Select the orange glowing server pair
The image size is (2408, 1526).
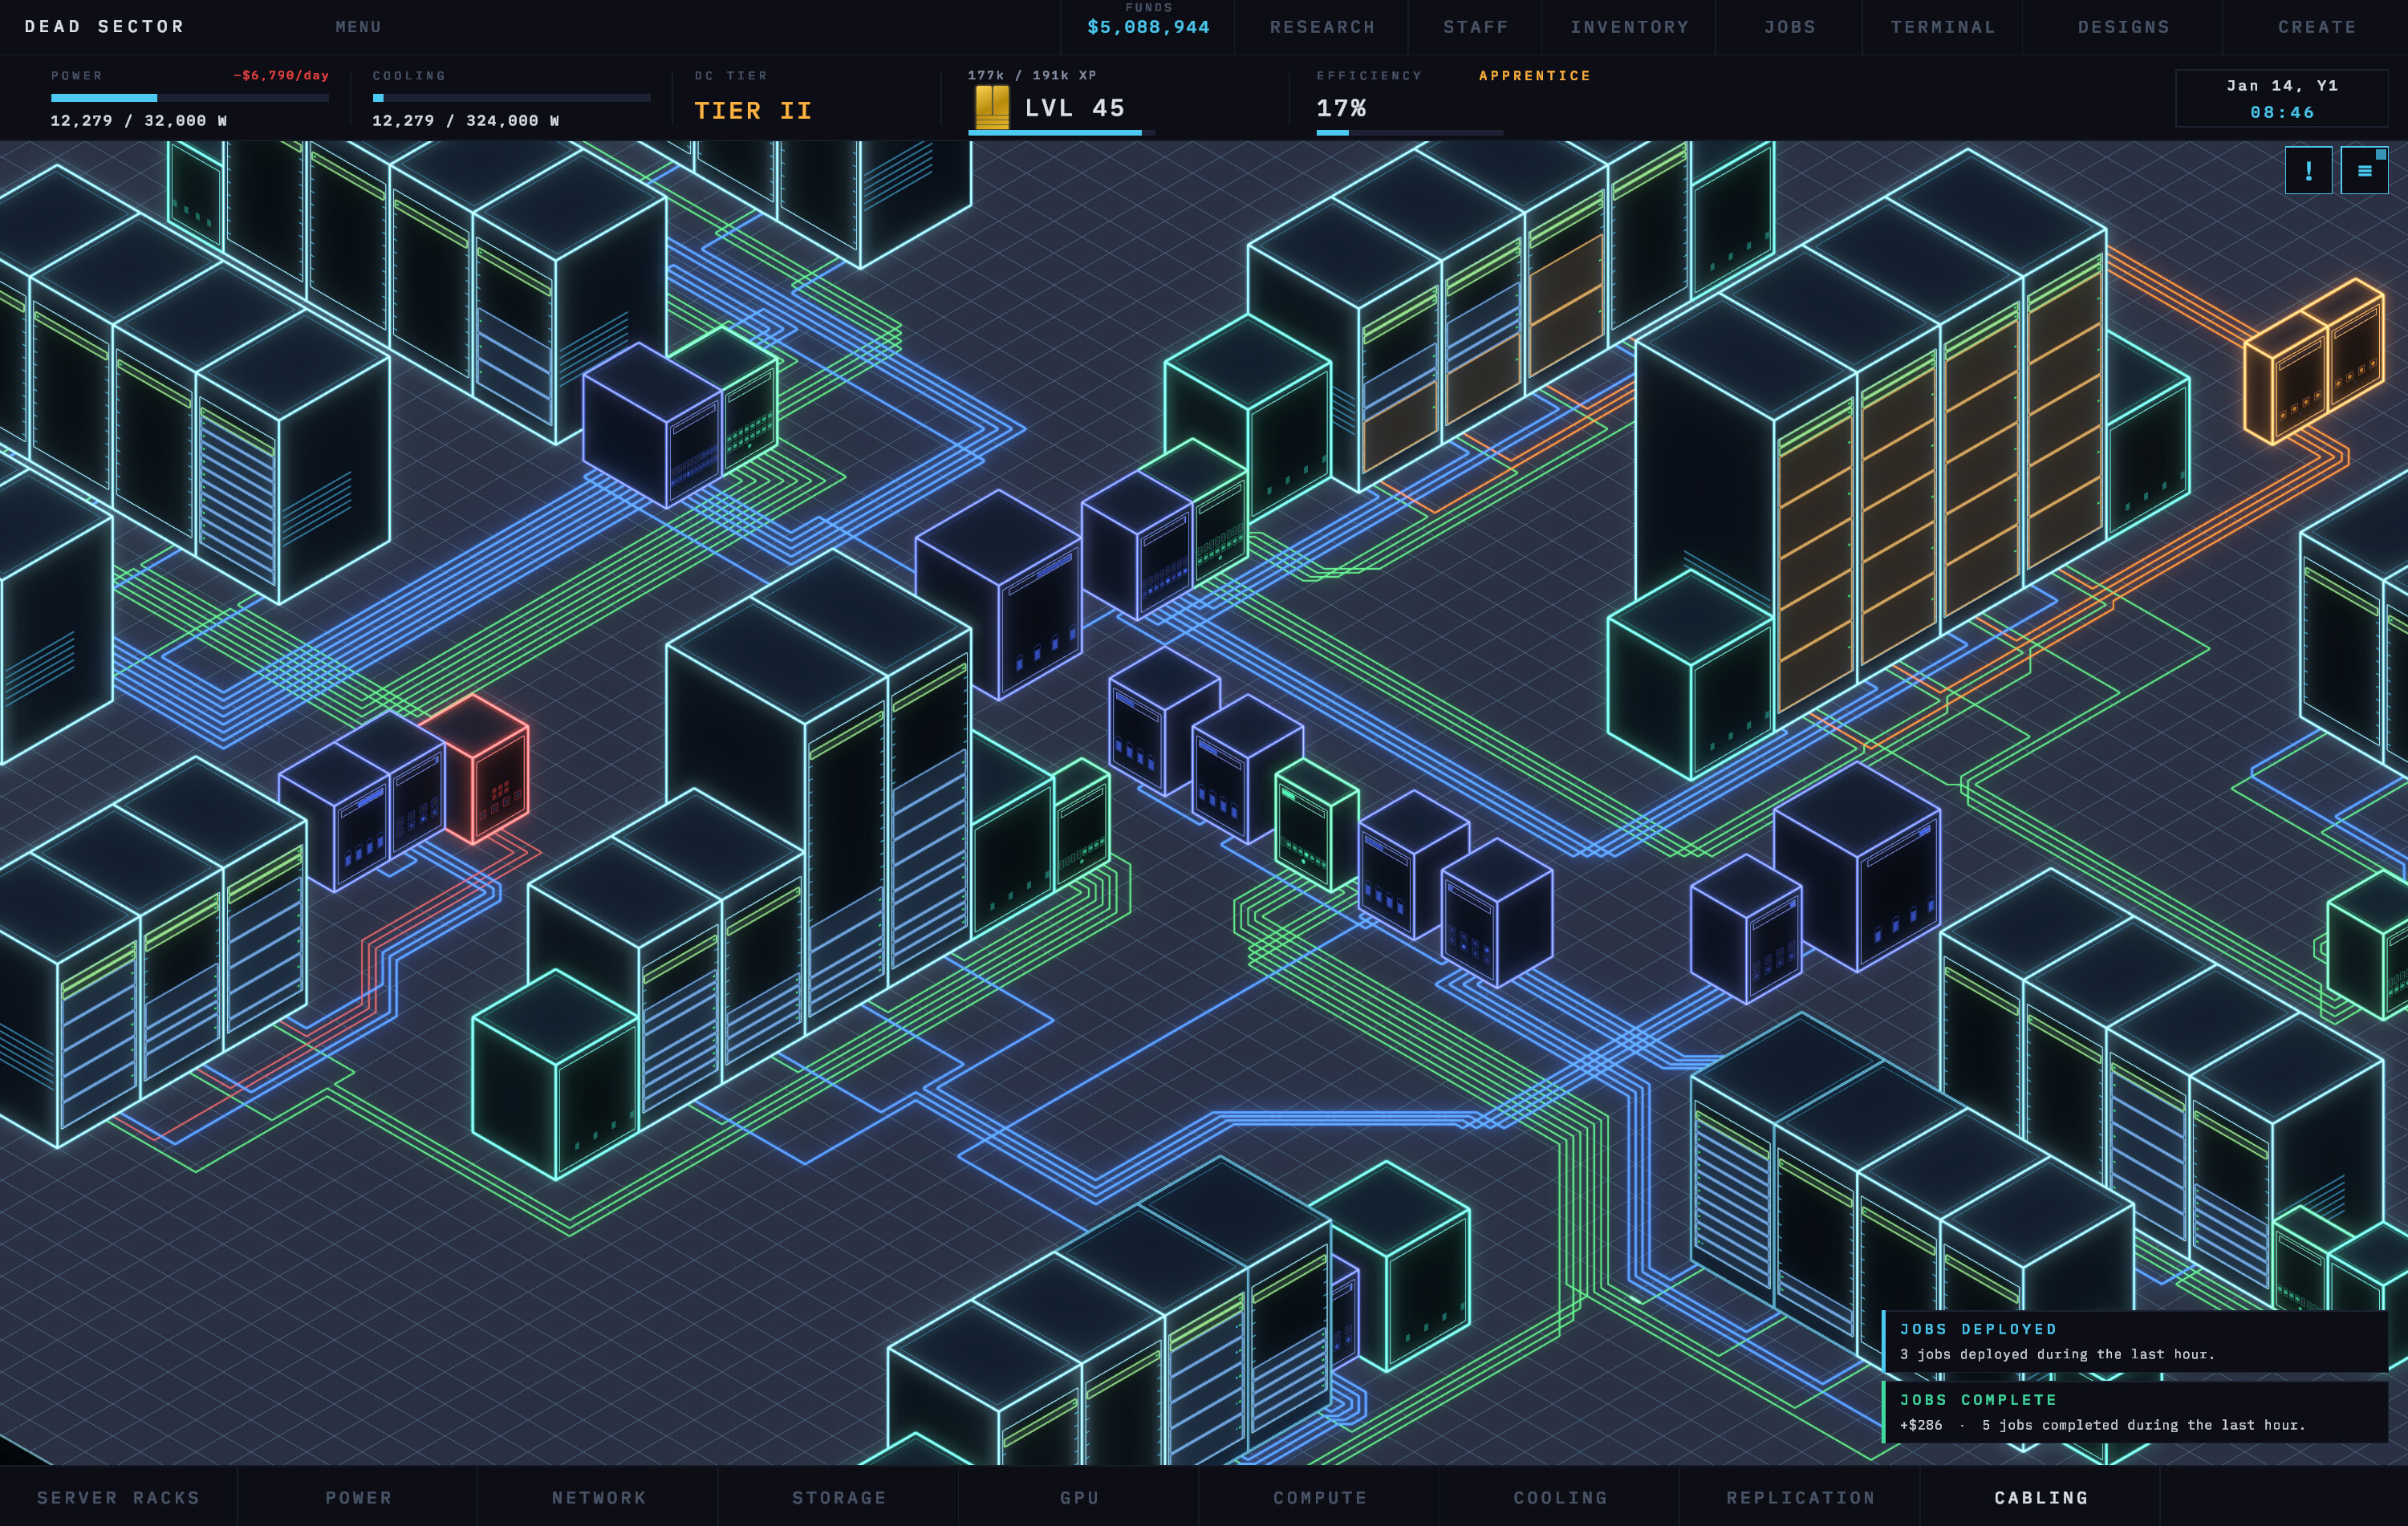click(x=2314, y=360)
